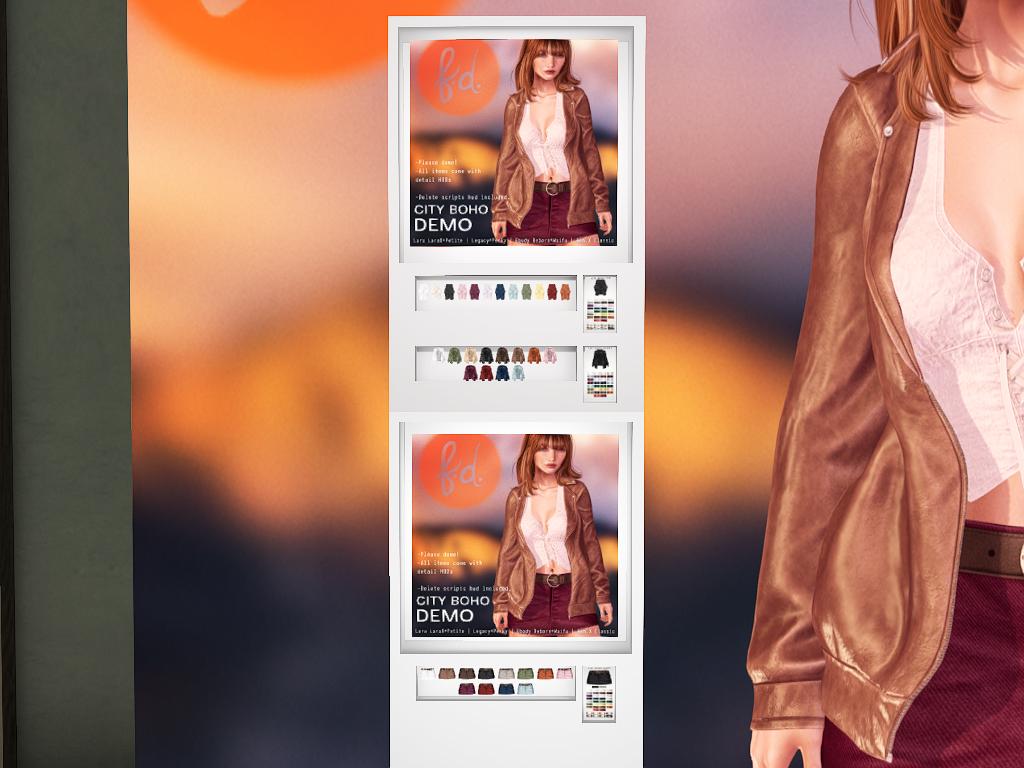This screenshot has height=768, width=1024.
Task: Select the green skirt icon
Action: [x=526, y=673]
